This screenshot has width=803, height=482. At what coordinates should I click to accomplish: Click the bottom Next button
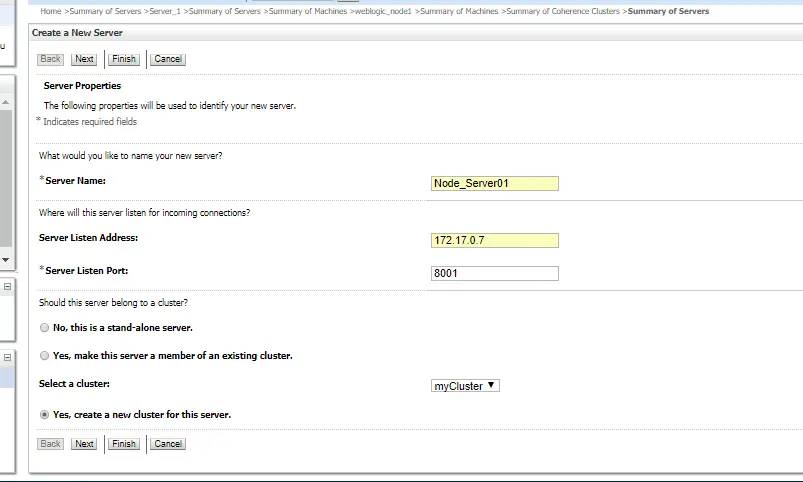click(84, 444)
